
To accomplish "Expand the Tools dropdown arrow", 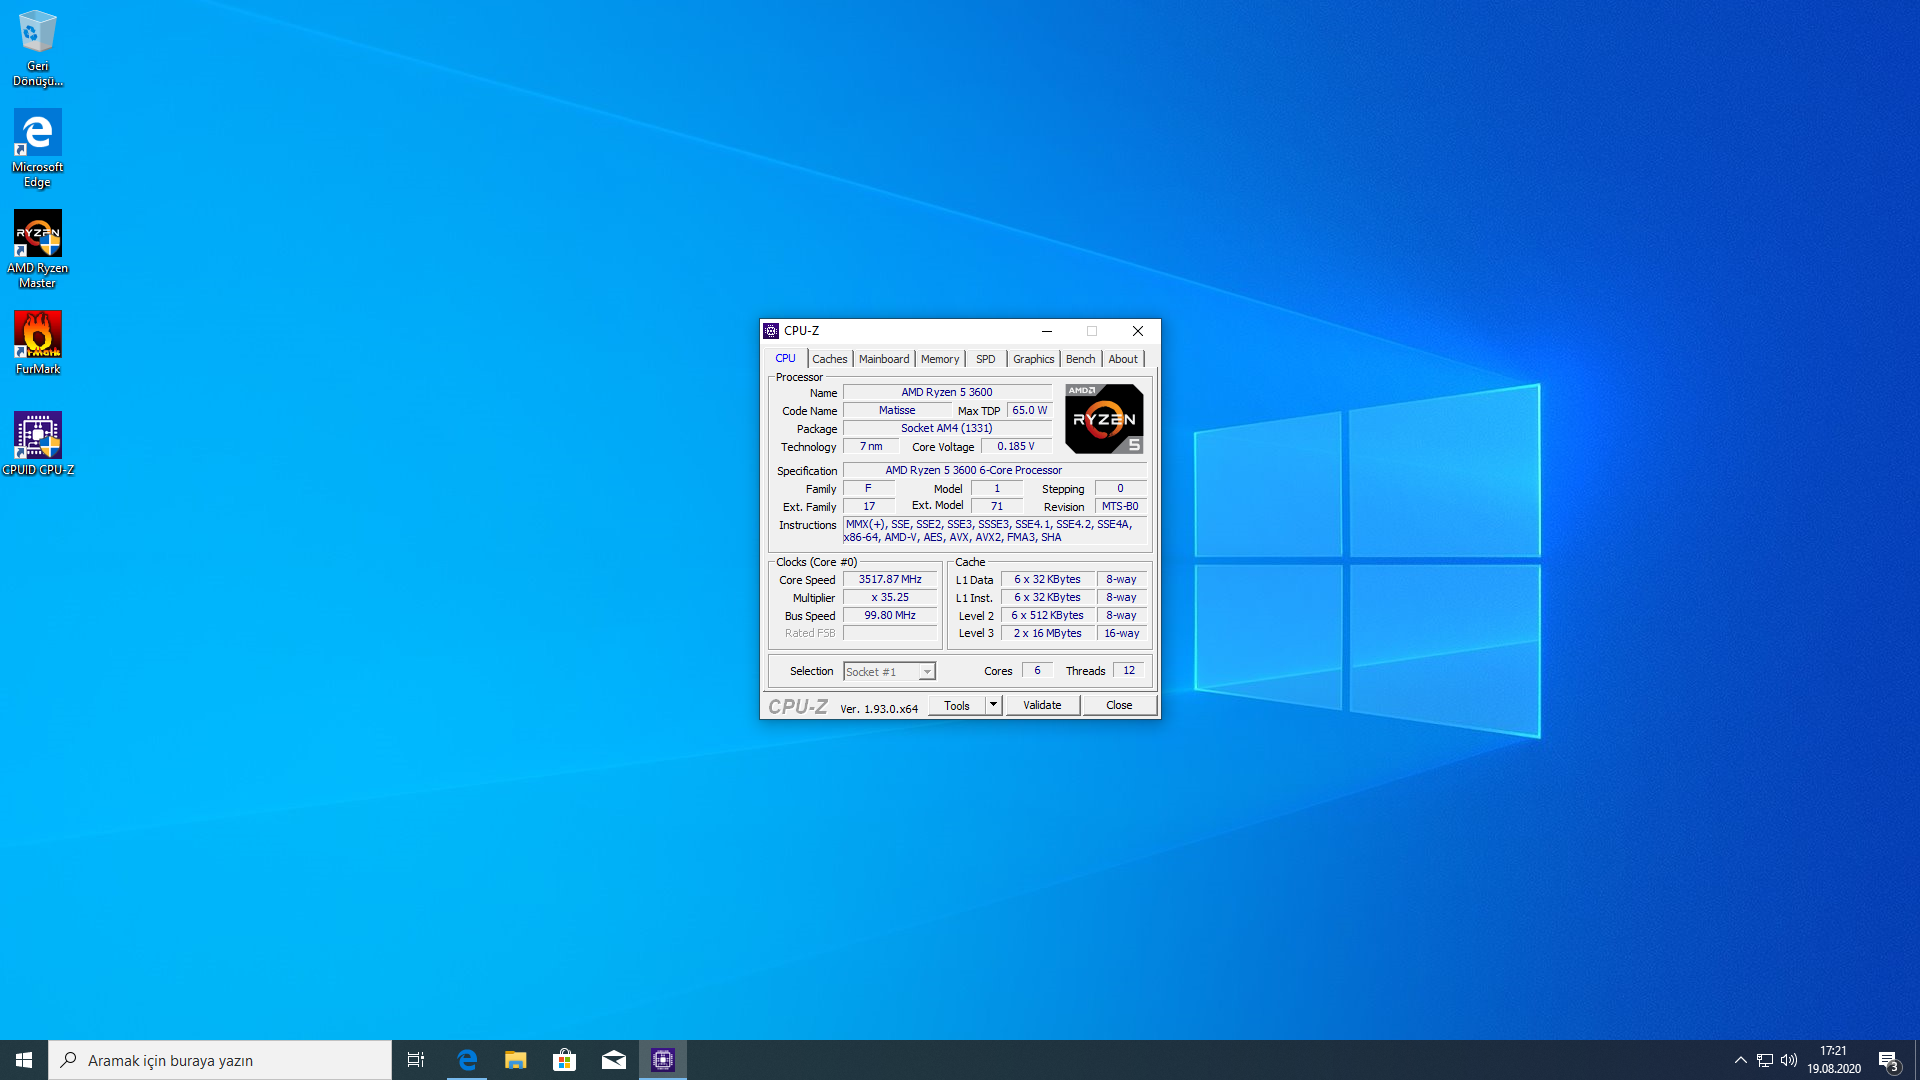I will point(993,705).
